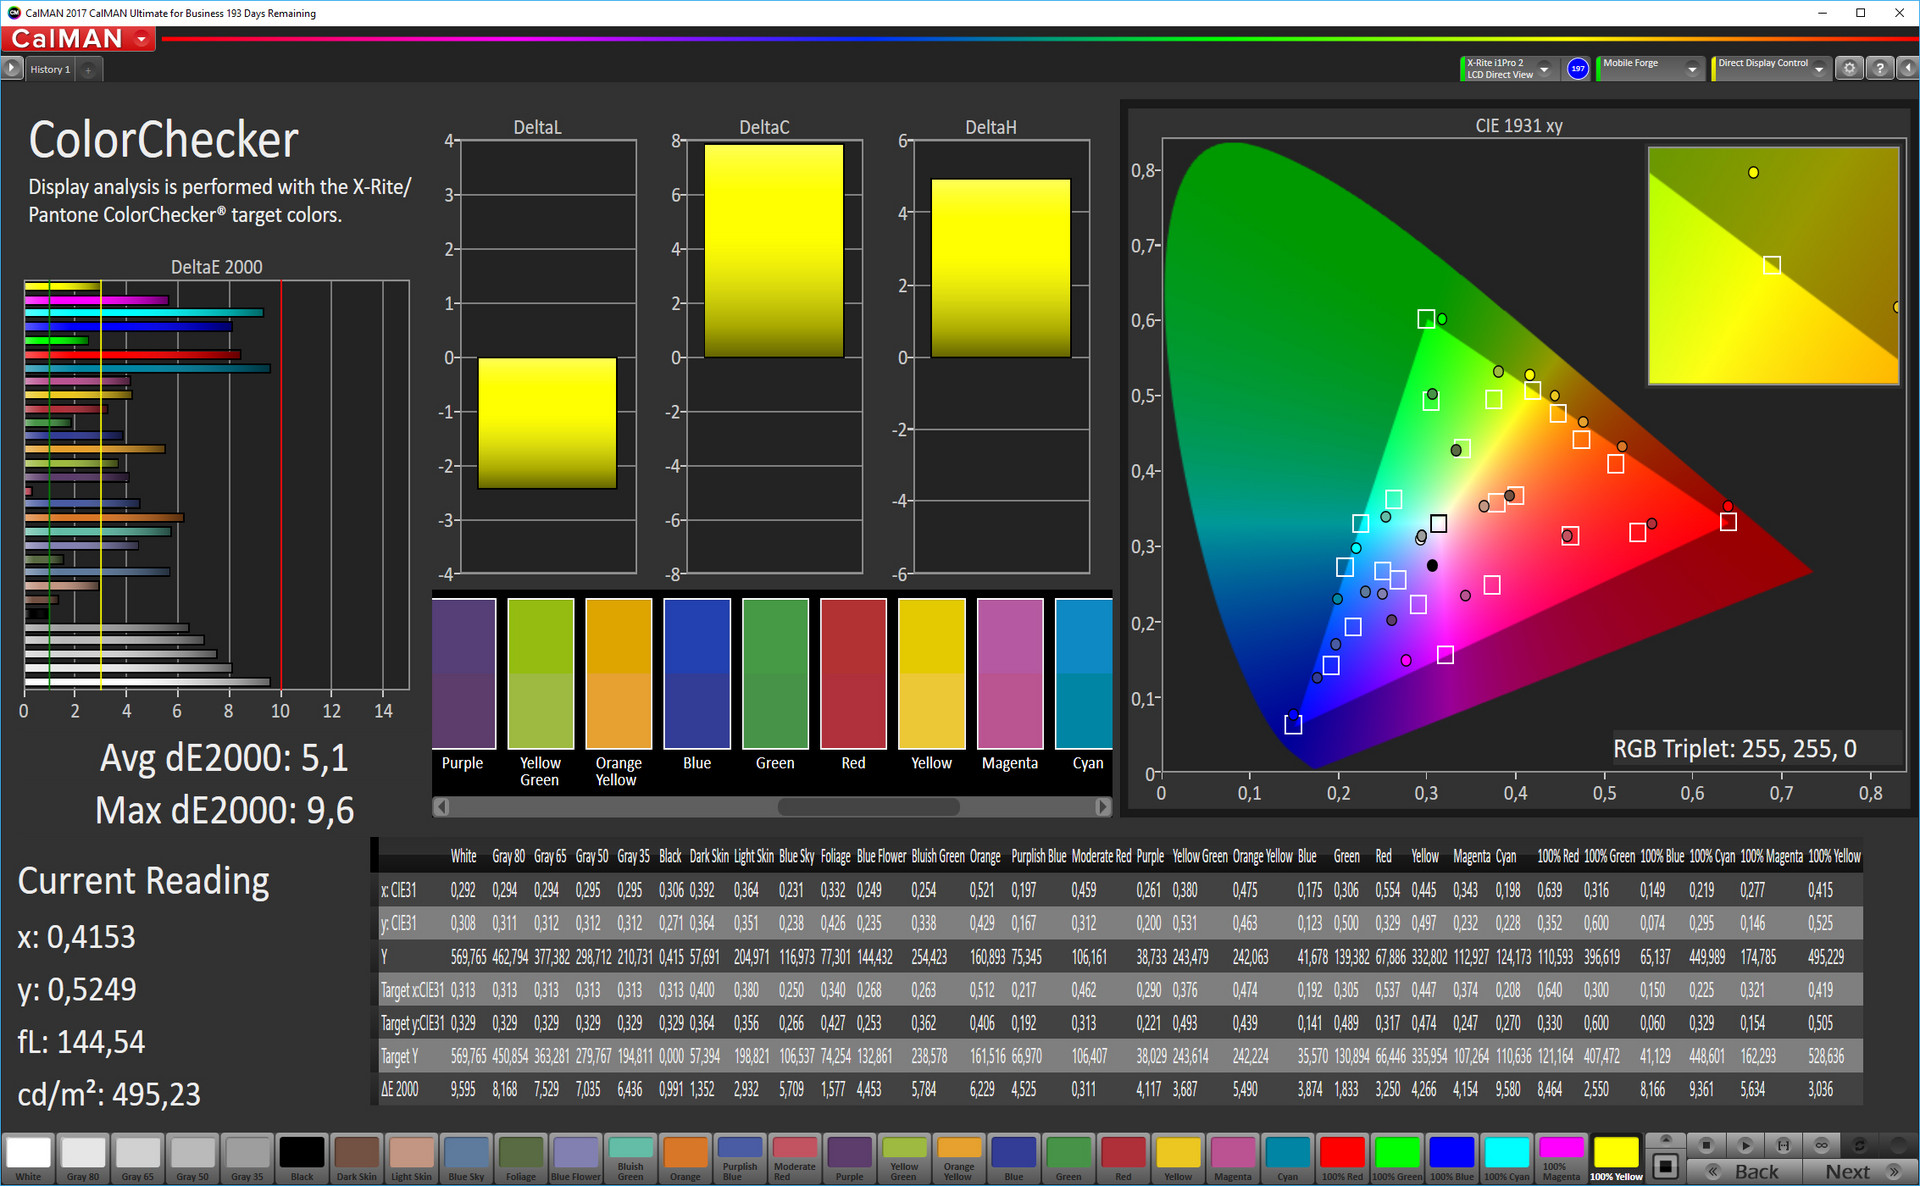Click the blue 197 meter timer badge
The image size is (1920, 1186).
(1578, 69)
